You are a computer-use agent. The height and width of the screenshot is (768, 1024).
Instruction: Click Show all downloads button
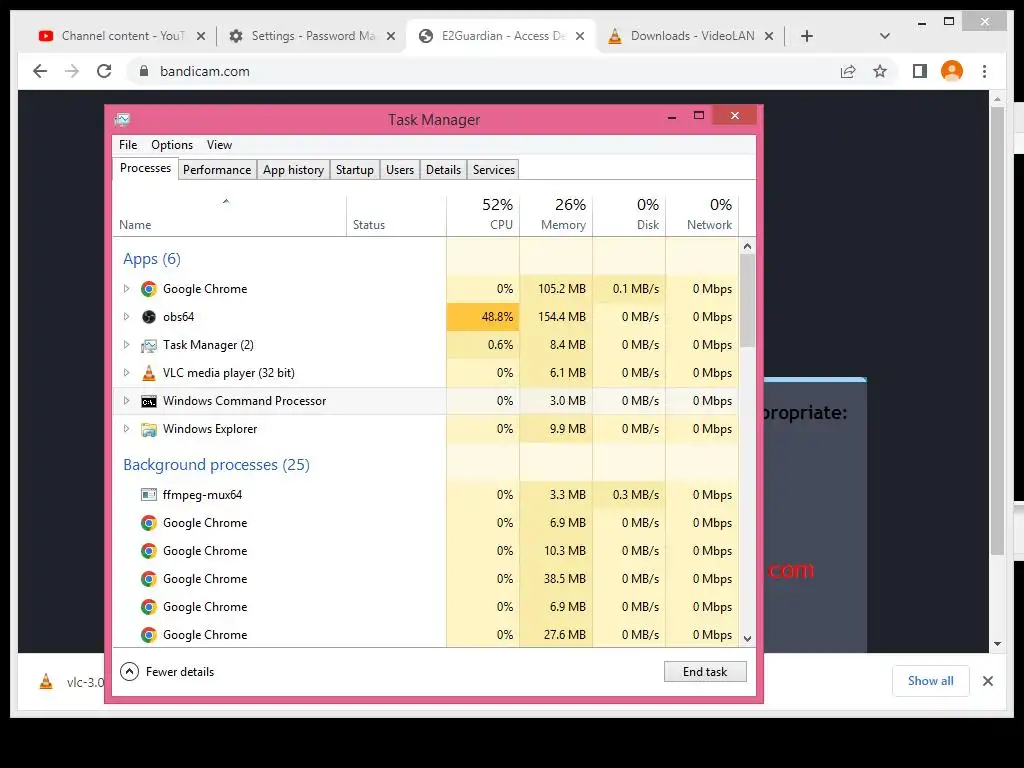[x=931, y=681]
